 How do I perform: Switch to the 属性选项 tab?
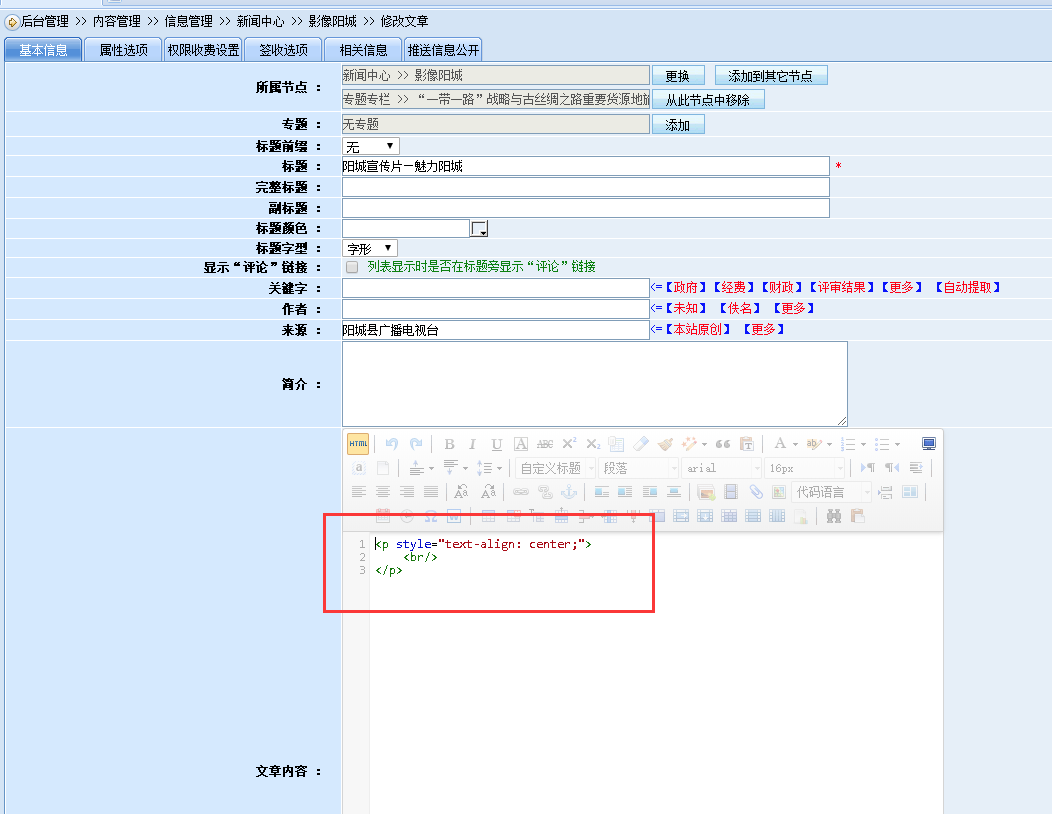123,50
